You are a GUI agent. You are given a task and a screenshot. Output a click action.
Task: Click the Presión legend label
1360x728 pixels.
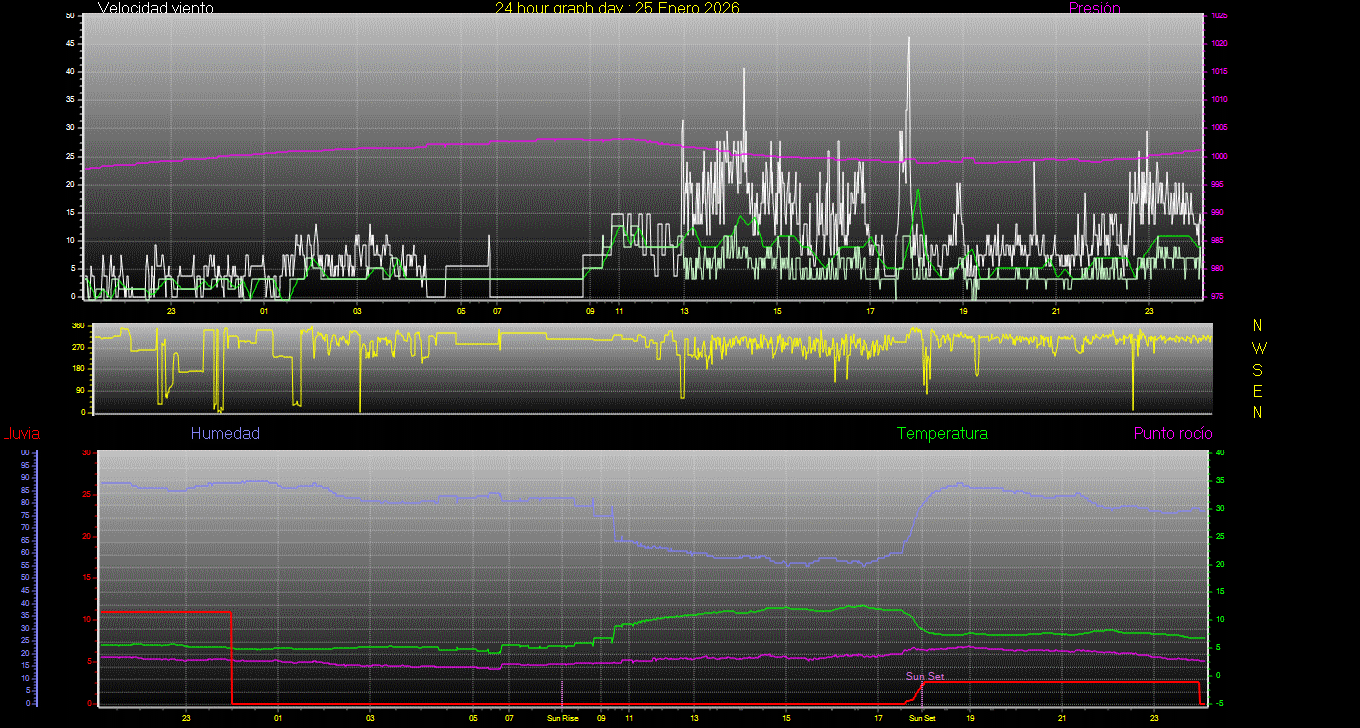1094,8
